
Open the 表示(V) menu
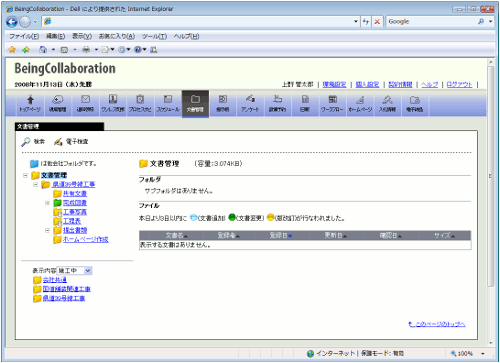[x=82, y=36]
